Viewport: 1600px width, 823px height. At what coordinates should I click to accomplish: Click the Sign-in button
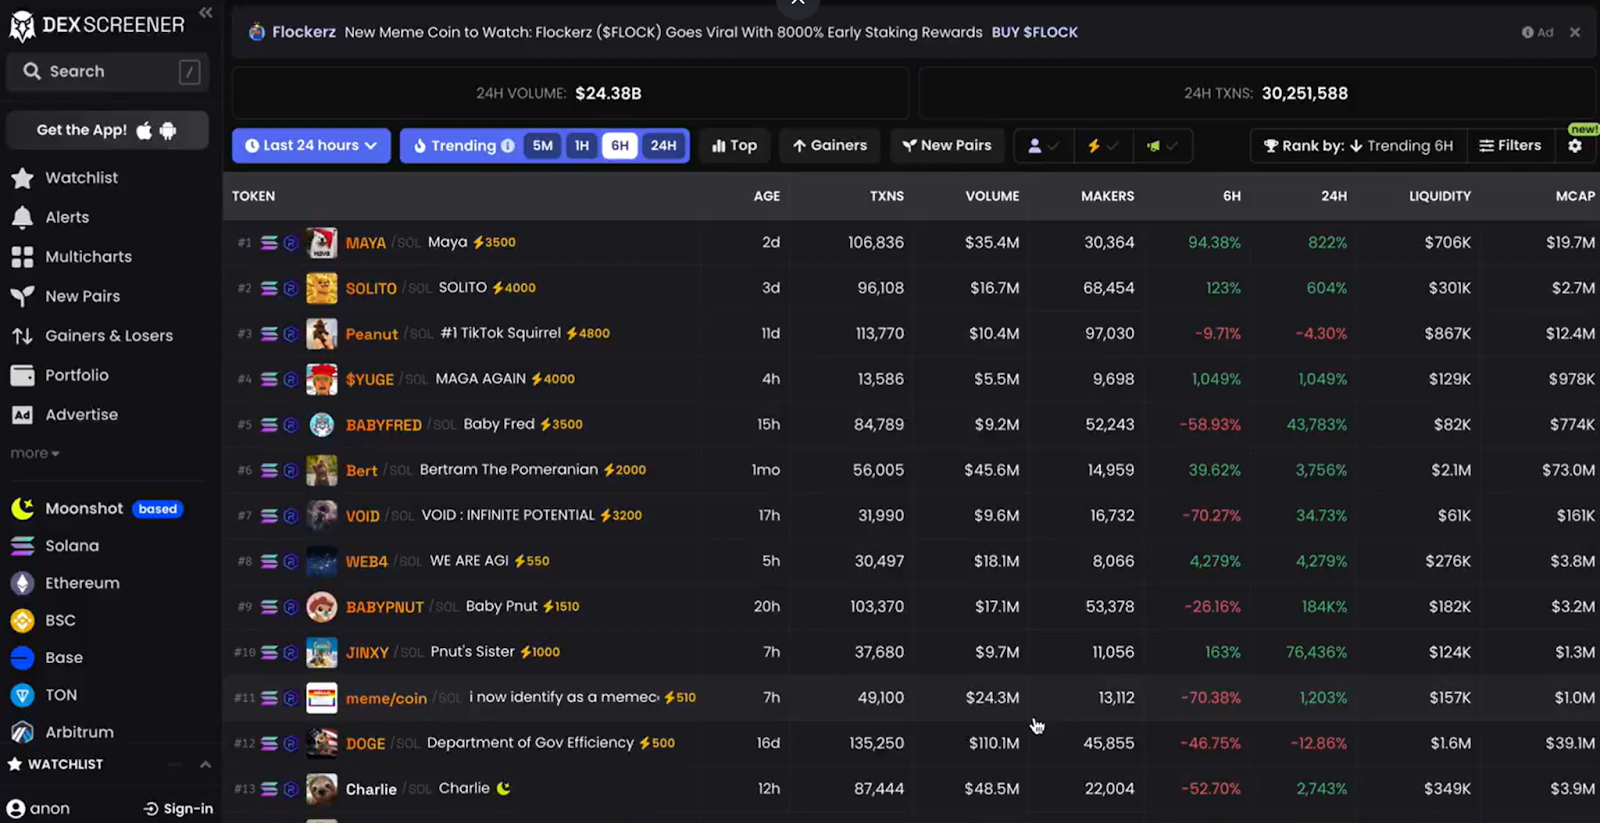click(179, 808)
